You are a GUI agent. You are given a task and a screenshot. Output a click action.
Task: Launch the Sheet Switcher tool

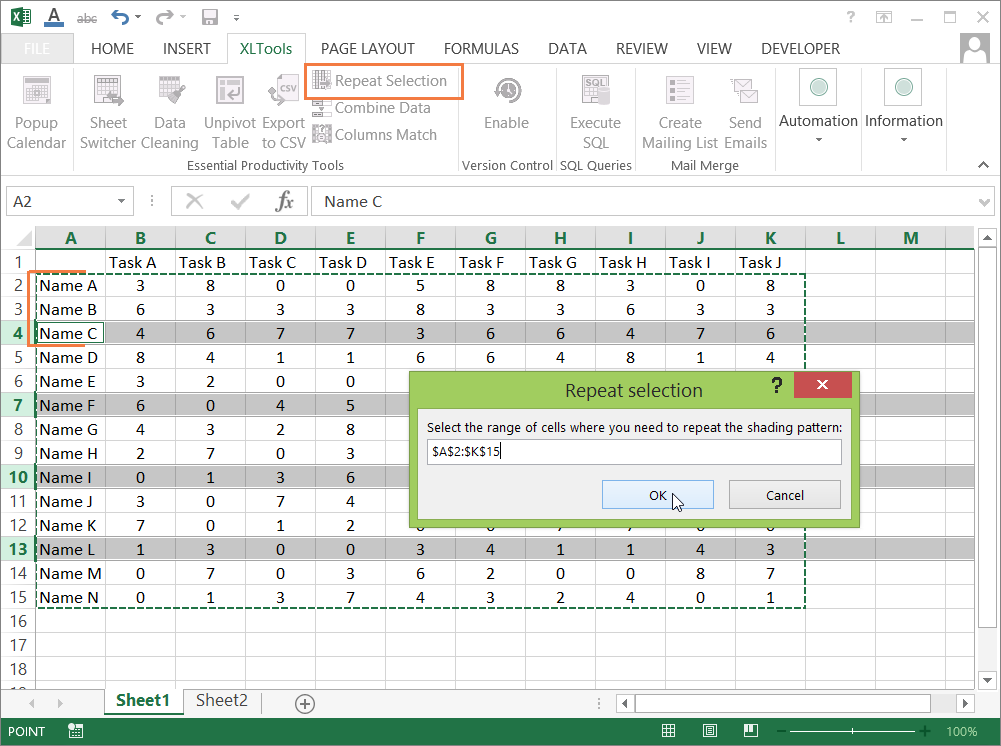[x=108, y=110]
